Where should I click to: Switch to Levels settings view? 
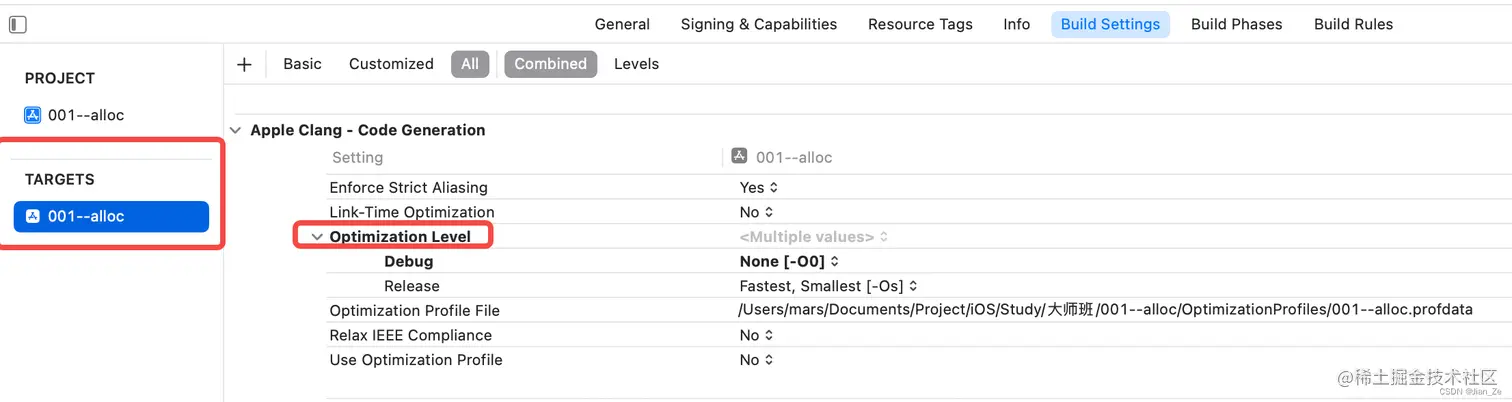pyautogui.click(x=636, y=64)
